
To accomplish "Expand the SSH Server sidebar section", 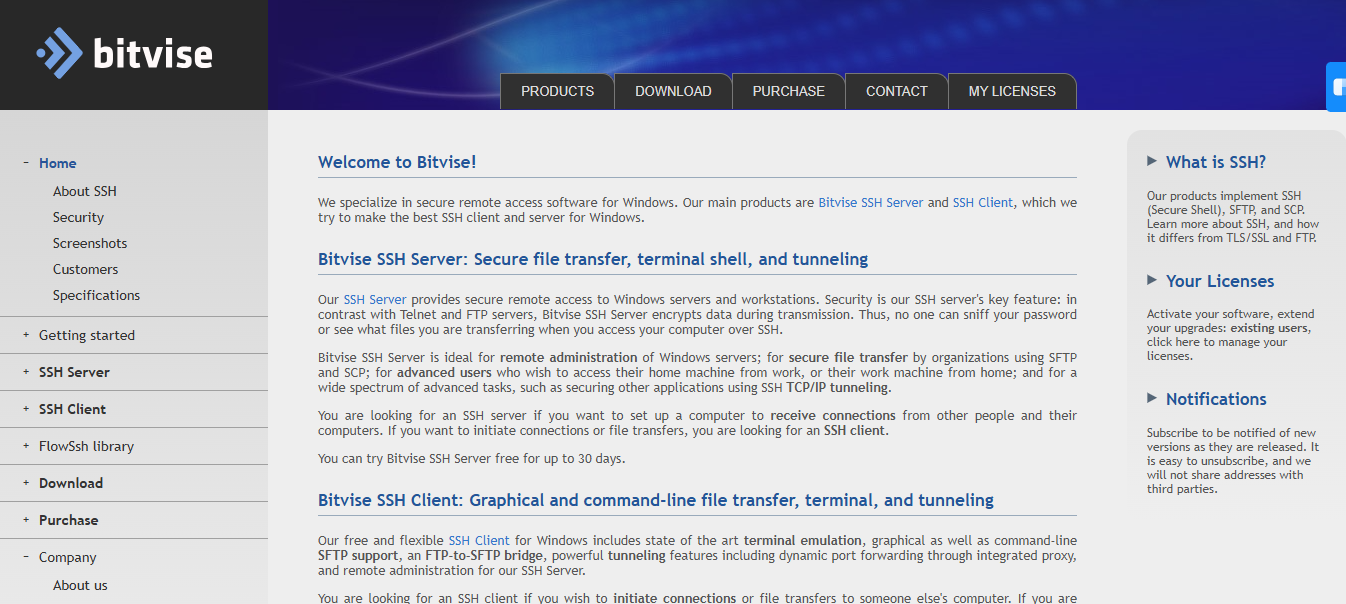I will point(26,372).
